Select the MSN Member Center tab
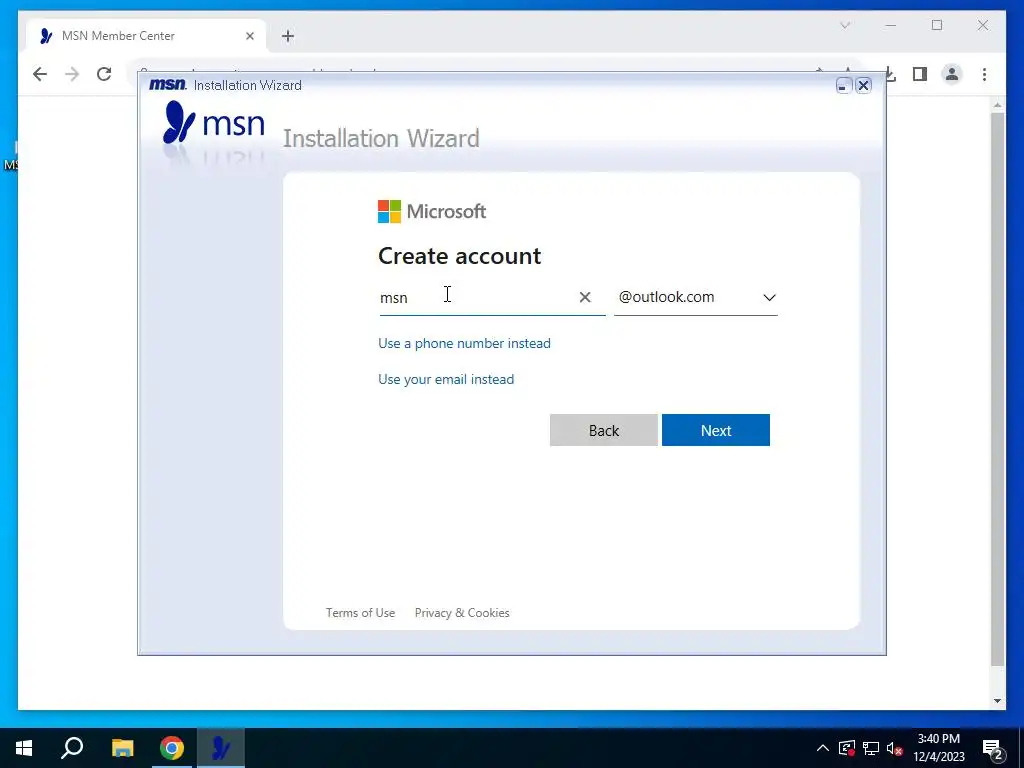 tap(146, 36)
